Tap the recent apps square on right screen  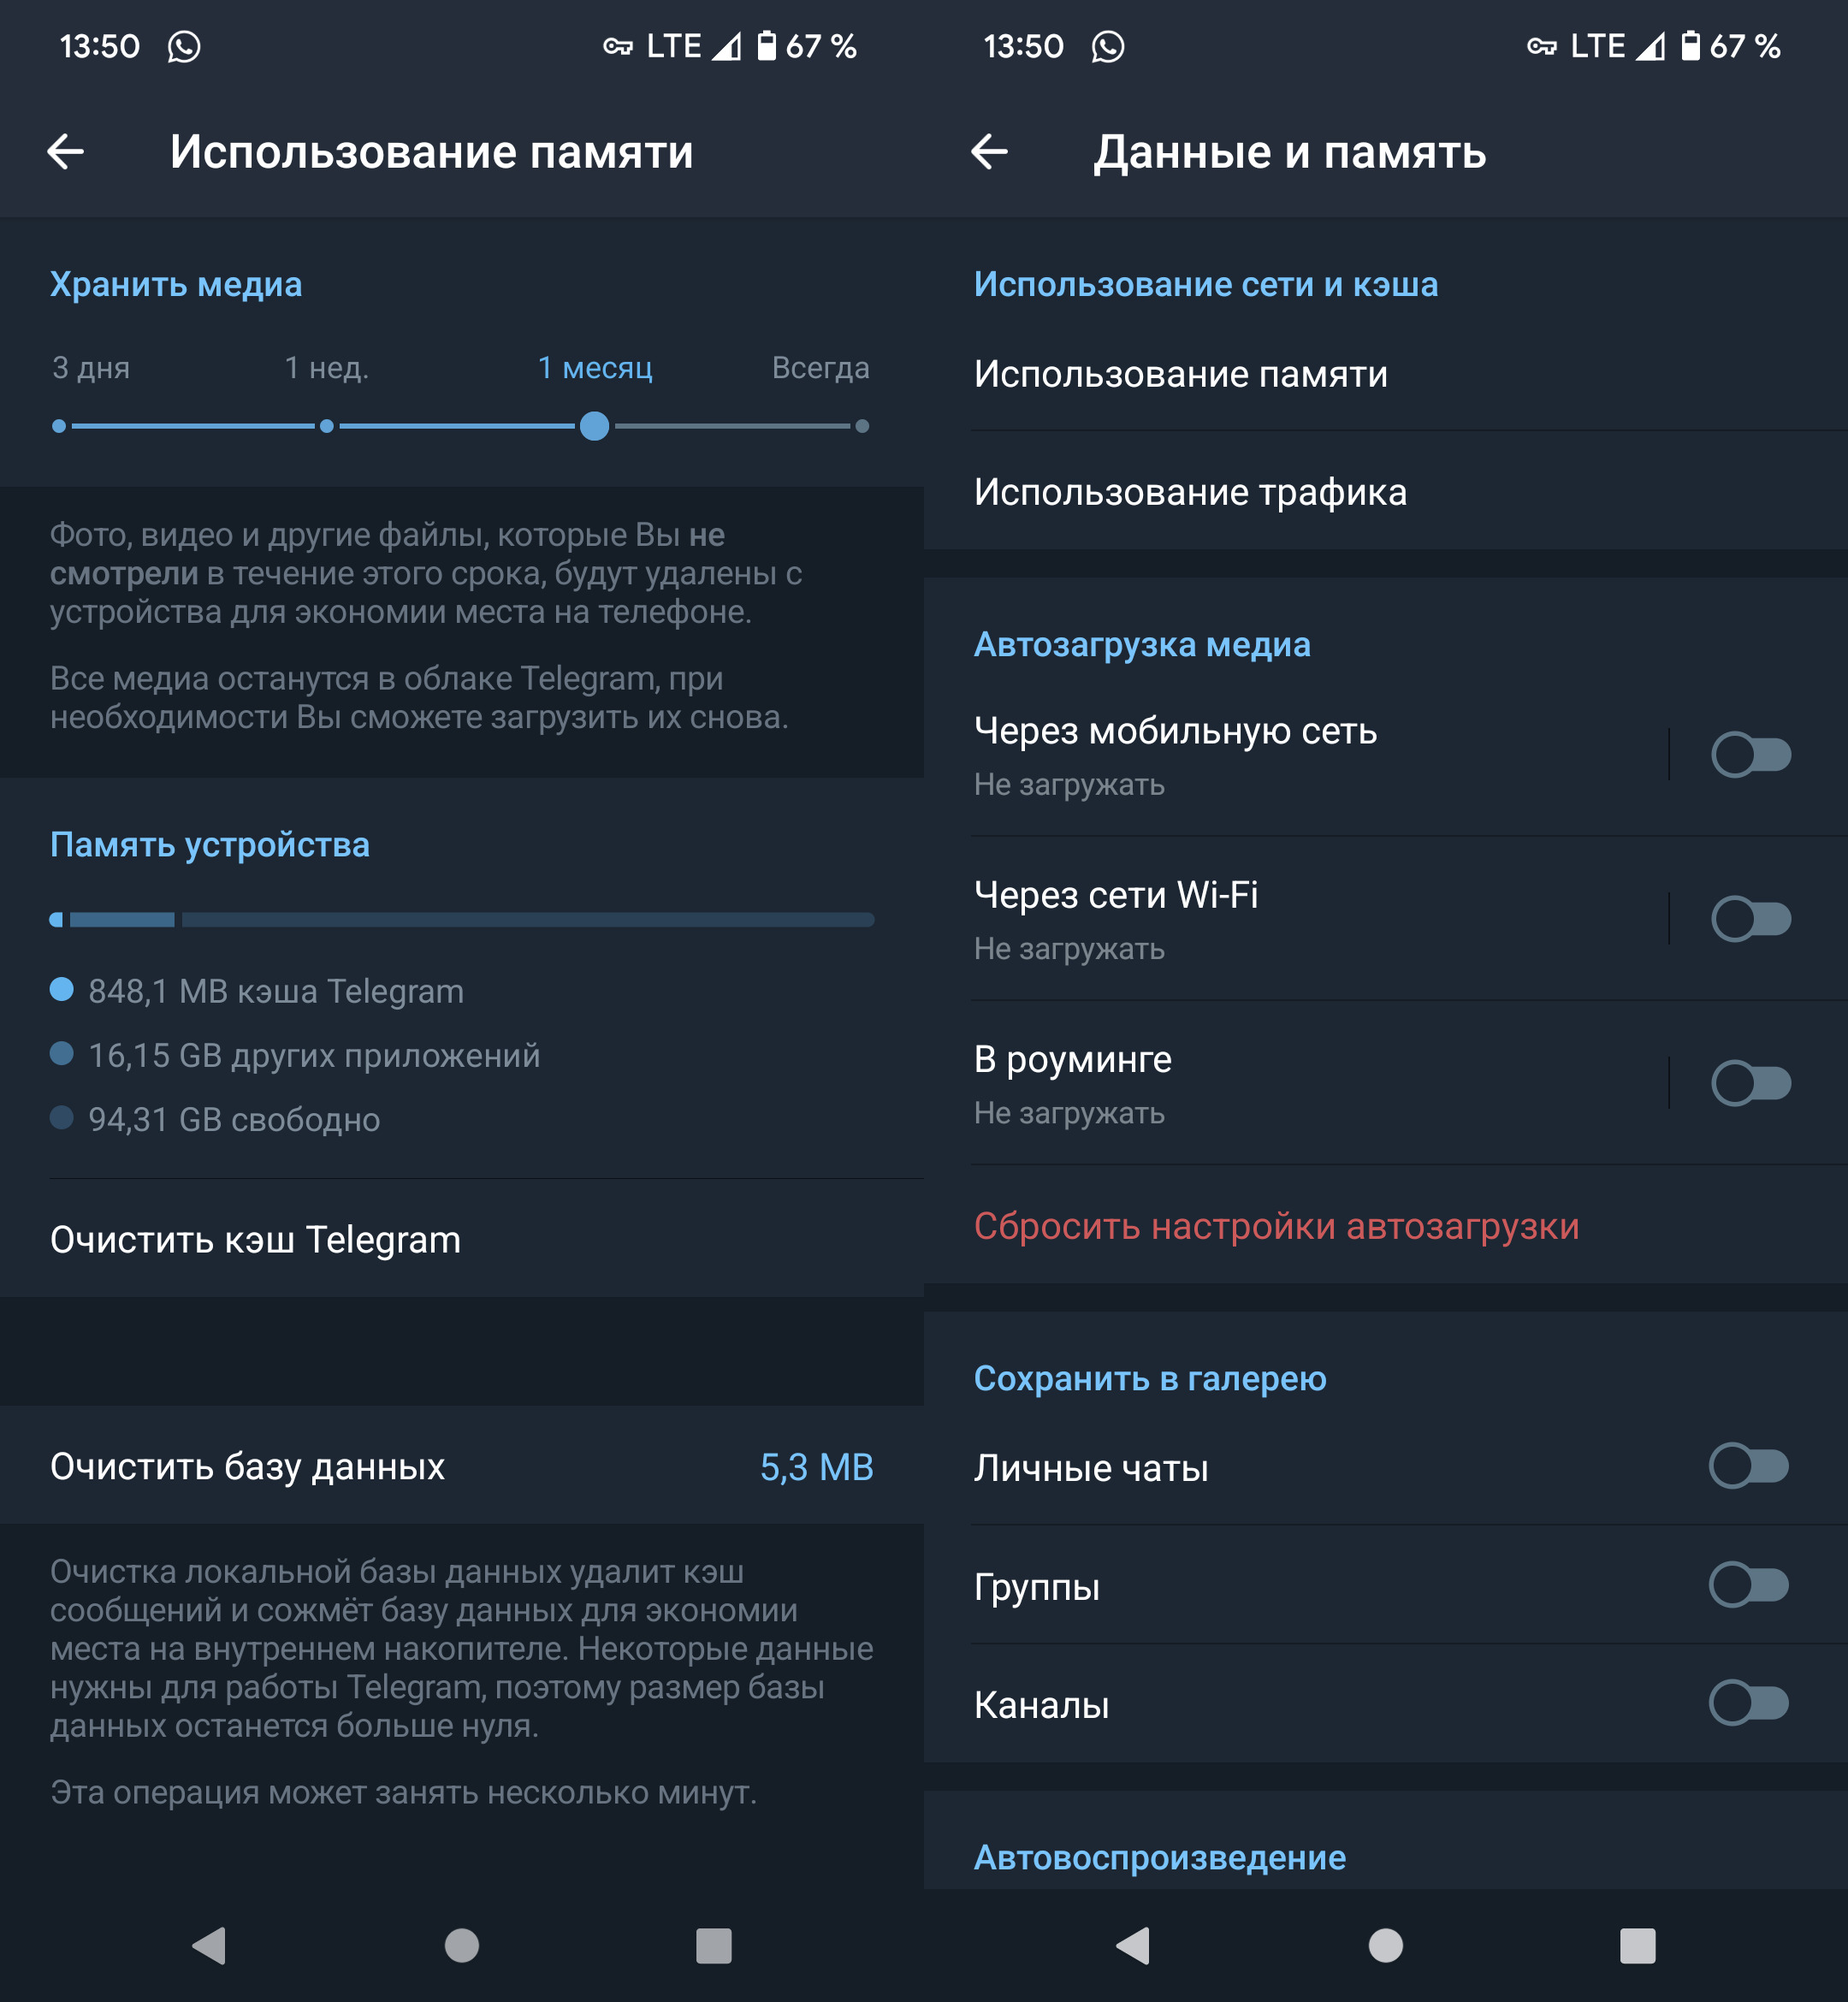click(1638, 1946)
